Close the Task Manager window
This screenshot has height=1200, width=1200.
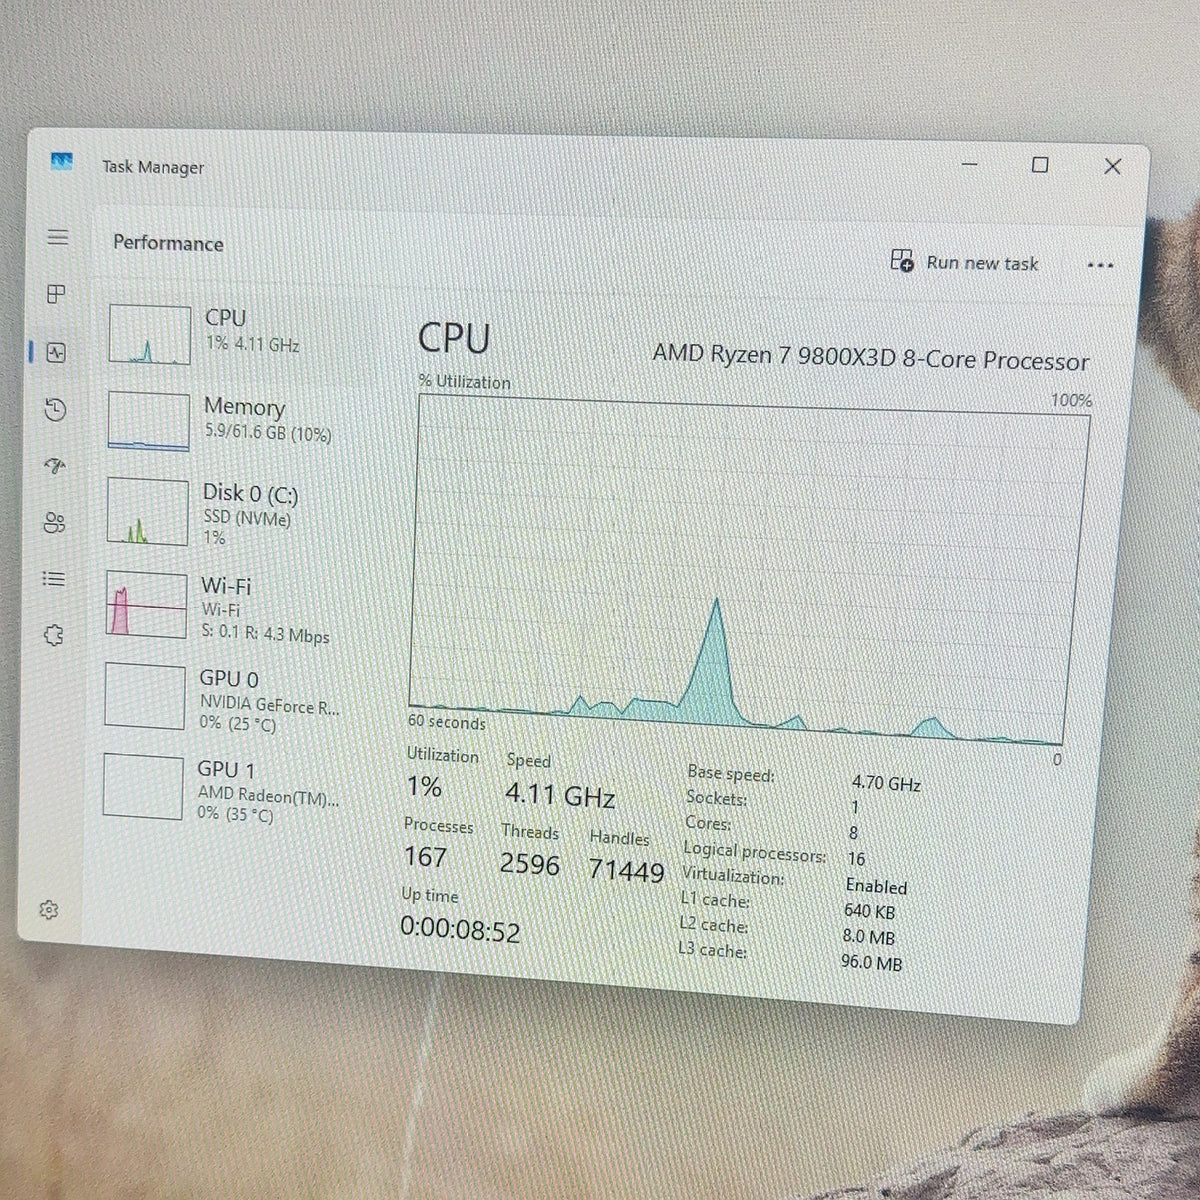tap(1112, 166)
